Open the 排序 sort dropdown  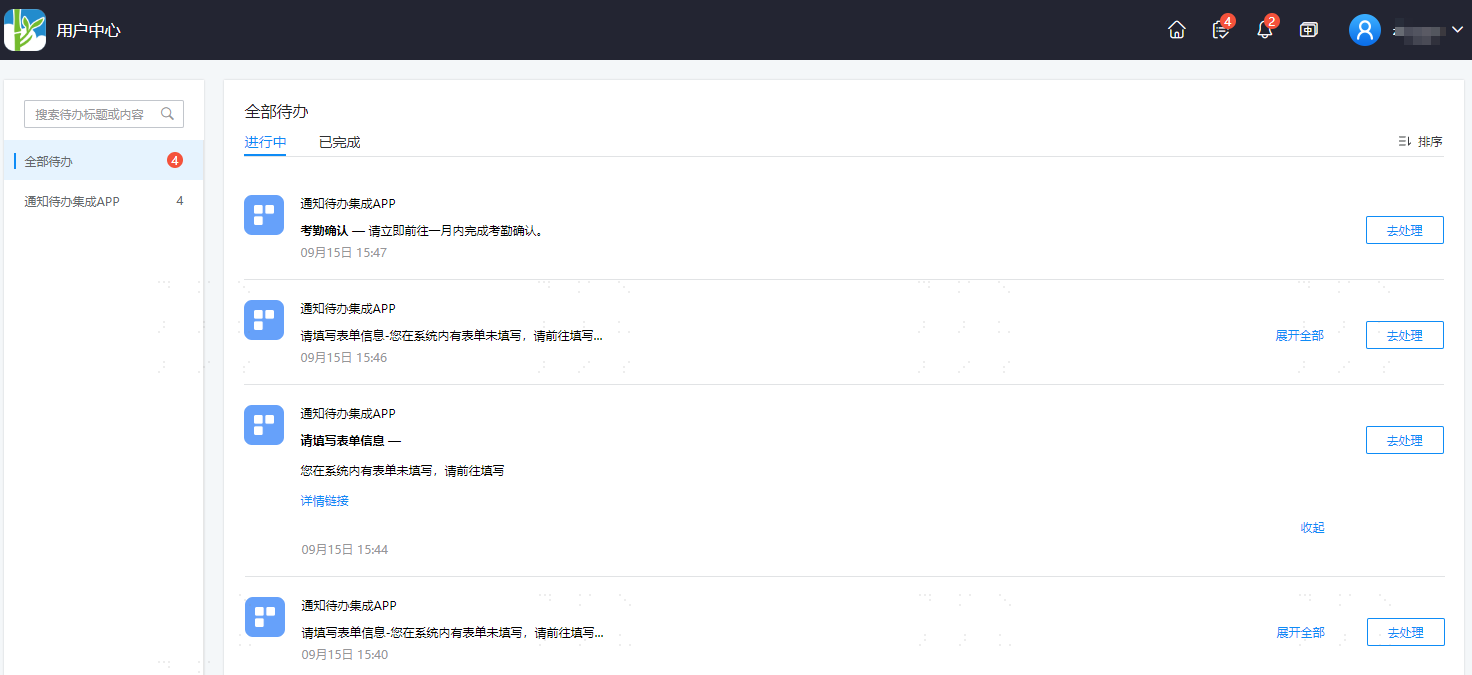(x=1420, y=142)
